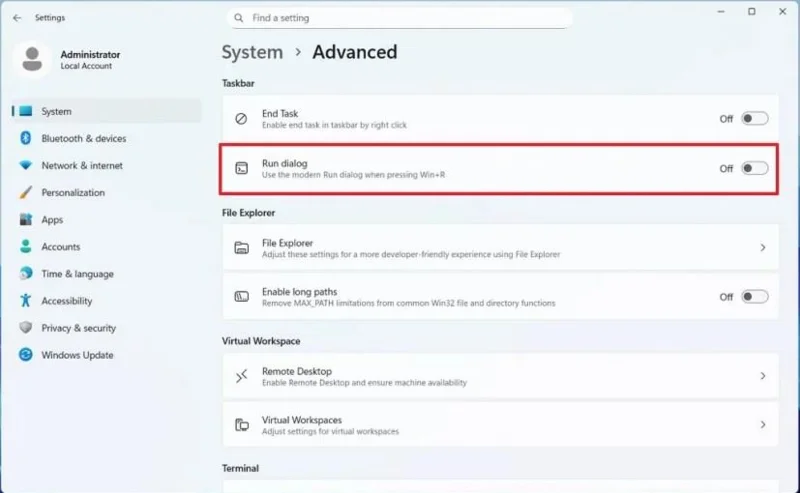Turn on the End Task toggle
Screen dimensions: 800x493
tap(755, 118)
